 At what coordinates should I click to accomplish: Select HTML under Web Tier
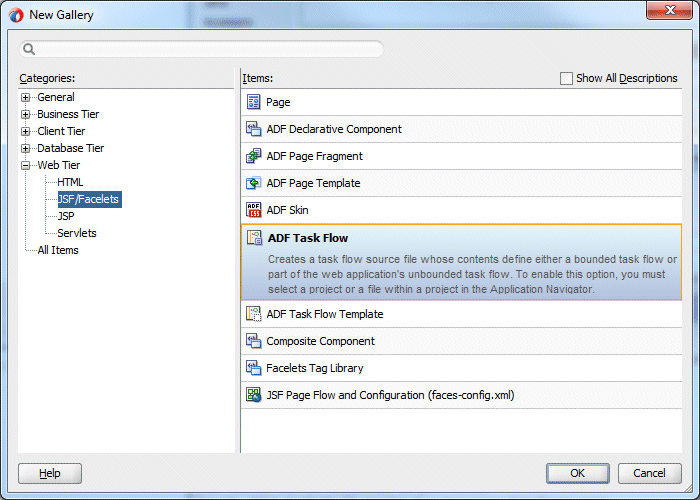[70, 182]
